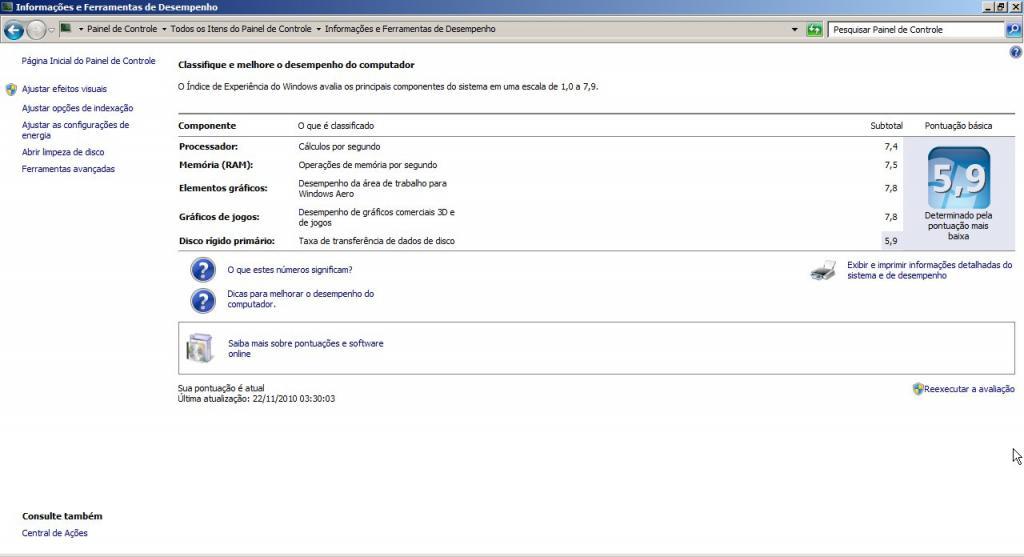Select Informações e Ferramentas de Desempenho breadcrumb
The height and width of the screenshot is (557, 1024).
410,29
